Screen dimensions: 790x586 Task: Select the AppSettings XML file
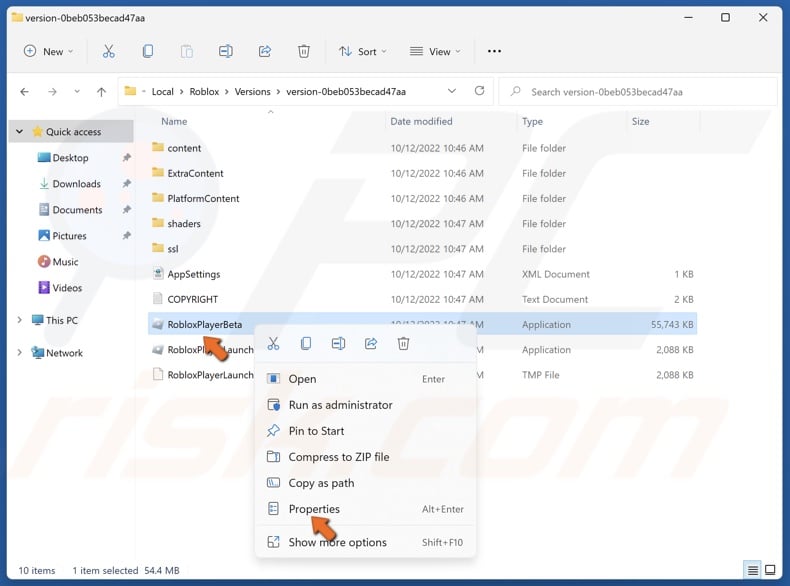click(422, 274)
